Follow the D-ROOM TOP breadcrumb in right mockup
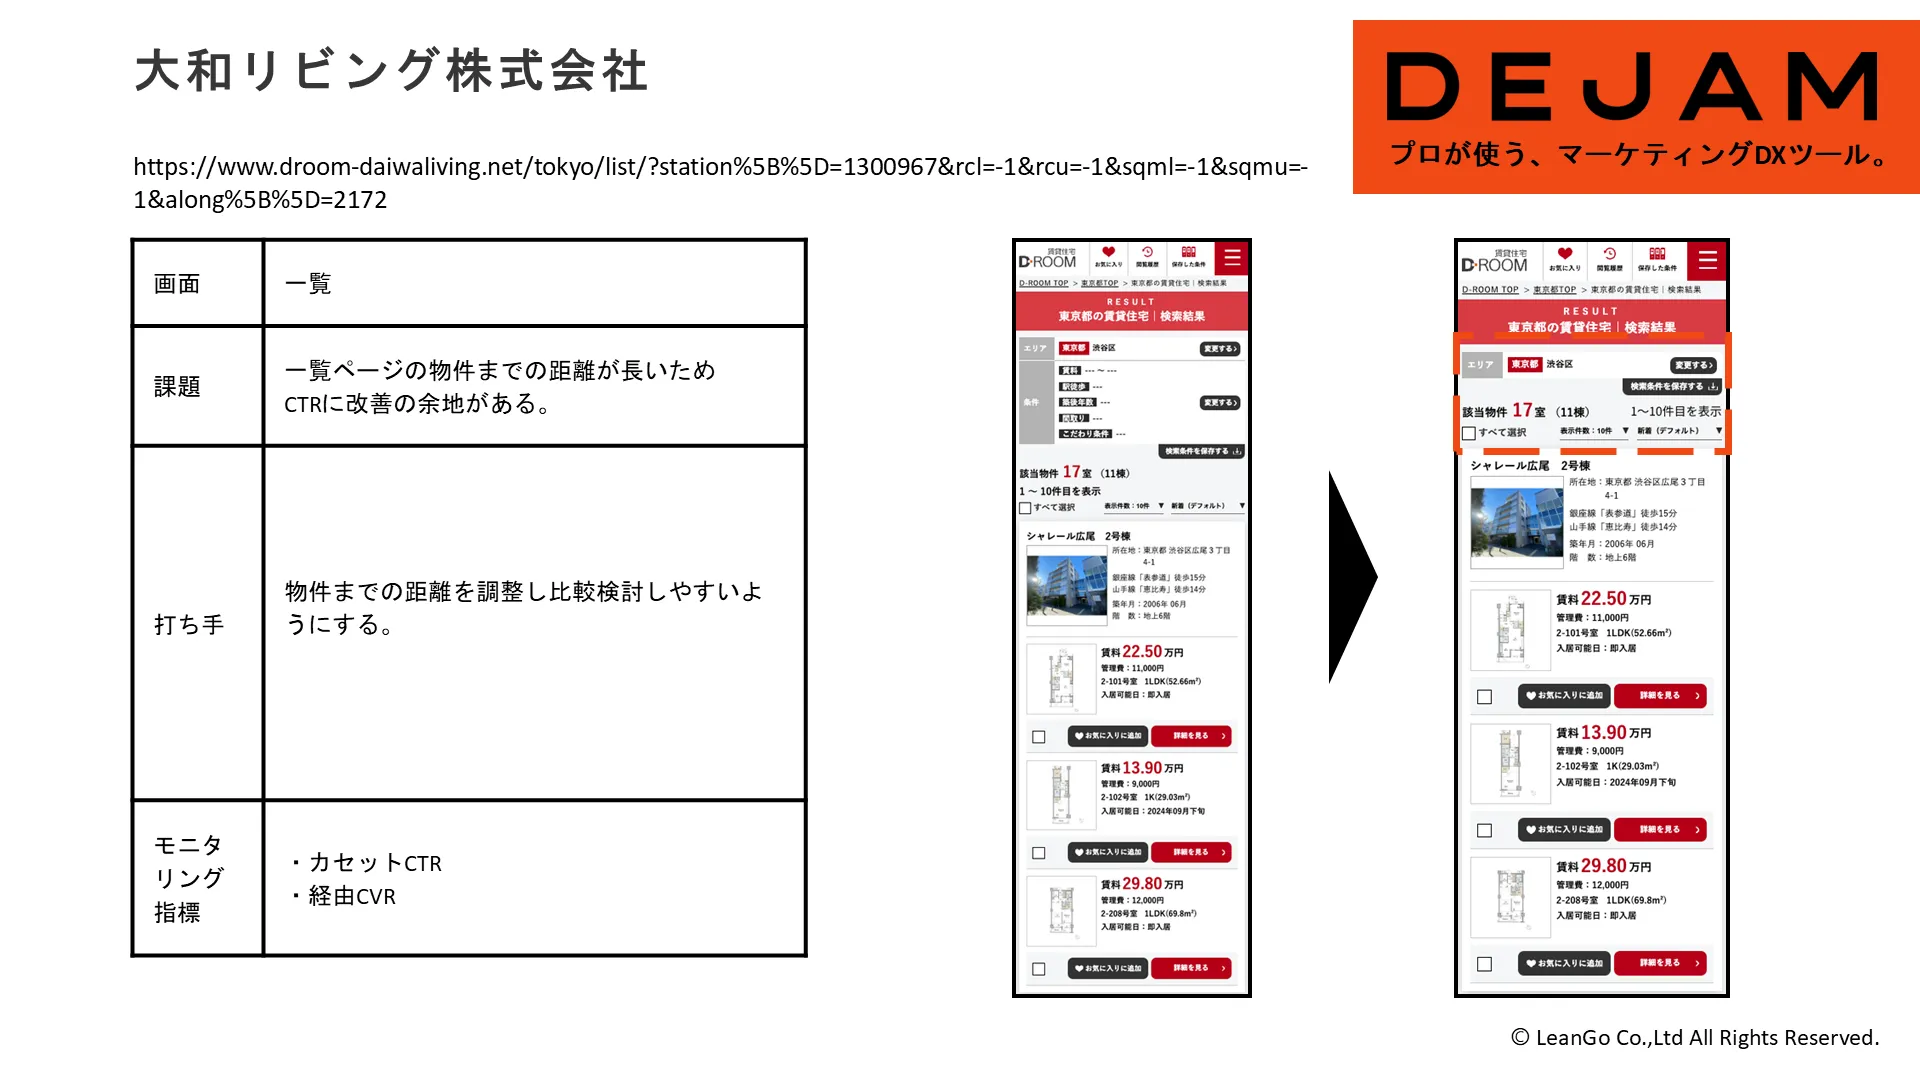This screenshot has height=1080, width=1920. (x=1490, y=290)
